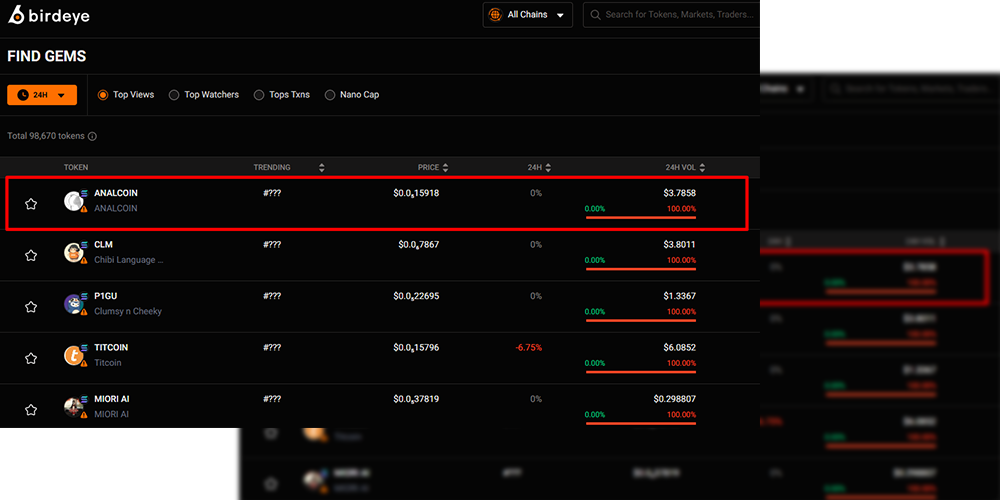Sort by the TRENDING column arrows
The width and height of the screenshot is (1000, 500).
(321, 168)
